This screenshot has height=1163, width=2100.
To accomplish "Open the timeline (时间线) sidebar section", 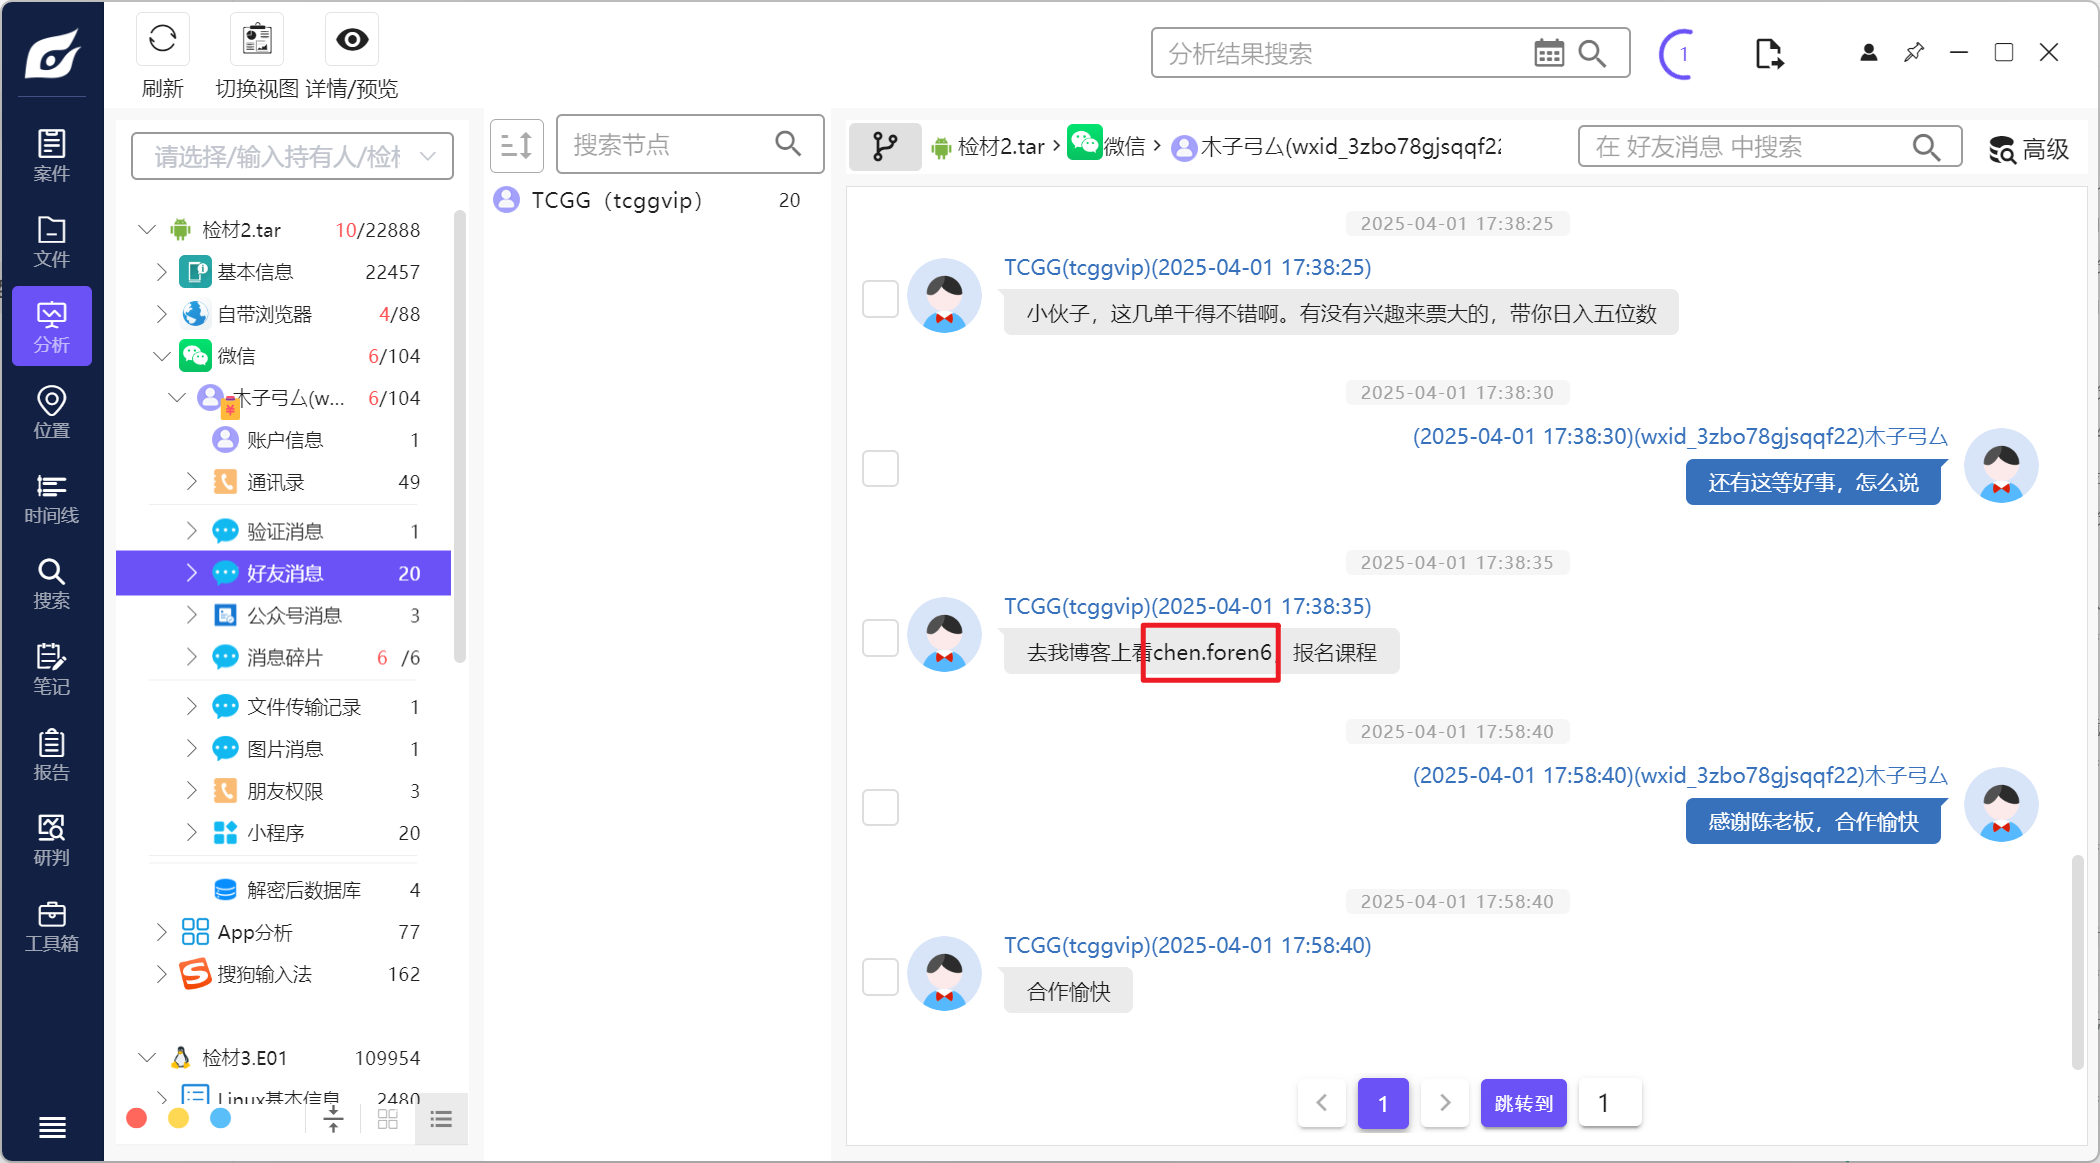I will tap(52, 498).
